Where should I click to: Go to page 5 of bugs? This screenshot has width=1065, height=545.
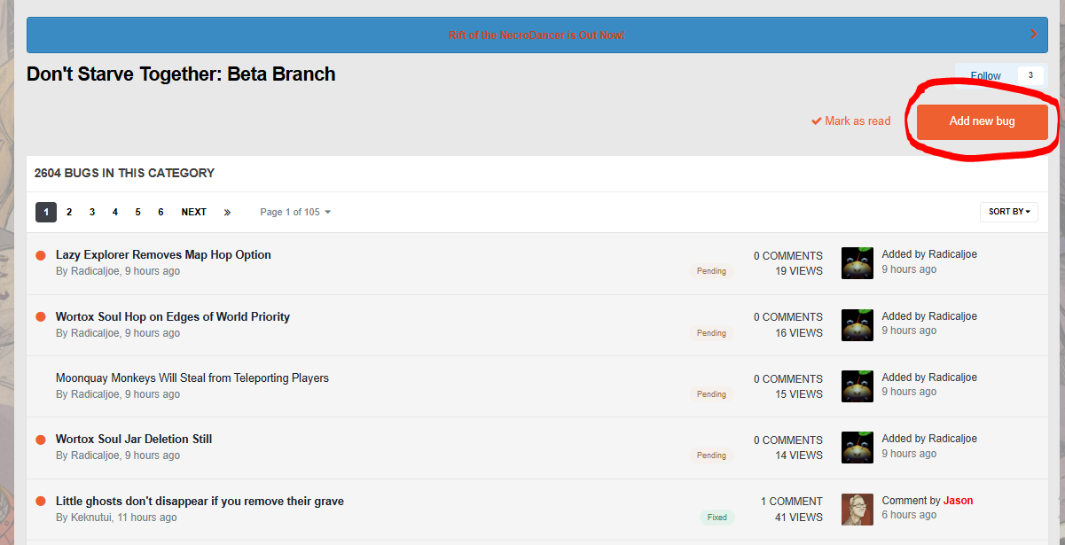(x=138, y=212)
